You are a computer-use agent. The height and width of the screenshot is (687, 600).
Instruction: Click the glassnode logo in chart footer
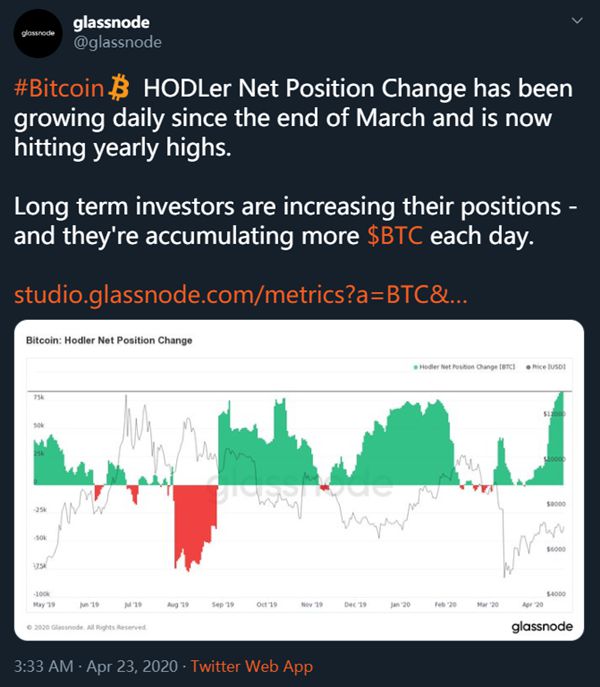click(x=542, y=627)
